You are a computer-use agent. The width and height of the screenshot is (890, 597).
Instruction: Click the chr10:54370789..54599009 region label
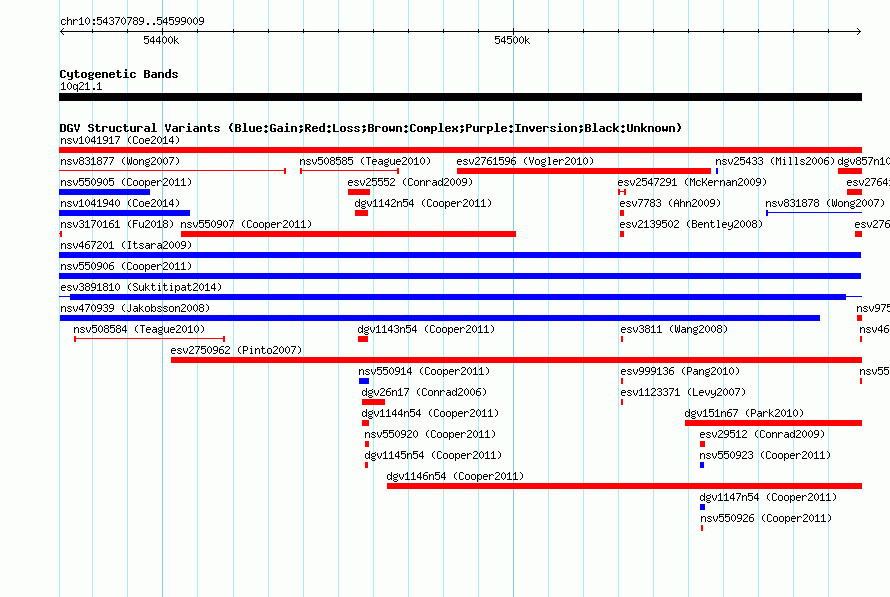point(132,21)
